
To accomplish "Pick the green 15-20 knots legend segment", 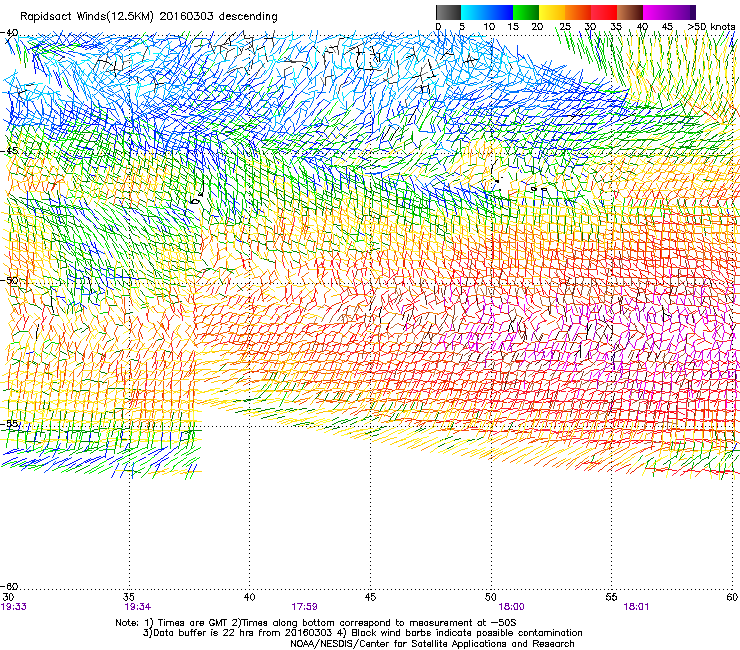I will (526, 12).
